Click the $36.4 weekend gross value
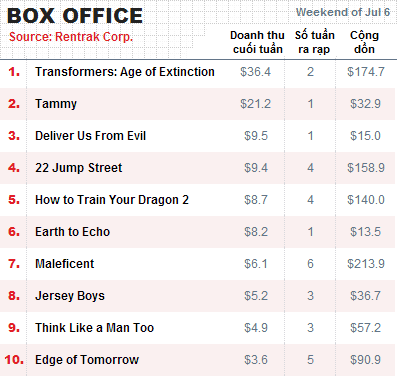This screenshot has height=376, width=397. [x=255, y=72]
